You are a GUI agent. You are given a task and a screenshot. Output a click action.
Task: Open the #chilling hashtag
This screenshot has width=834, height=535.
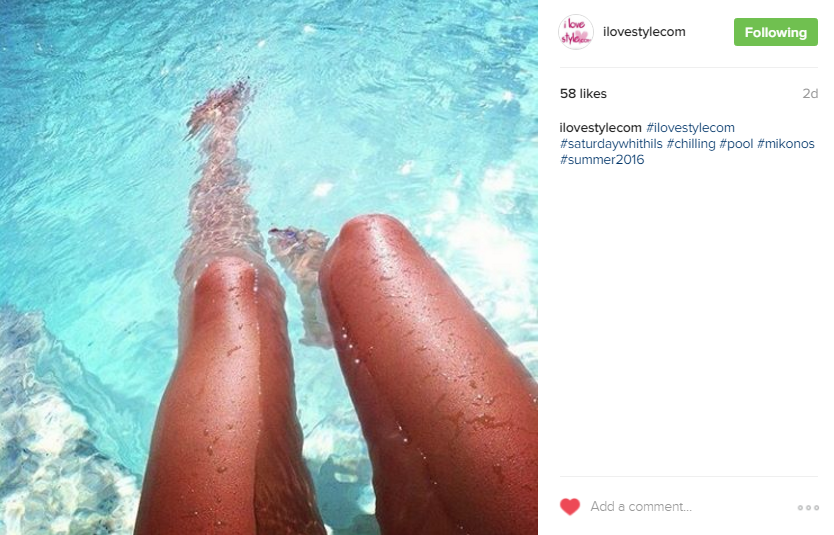(x=691, y=144)
